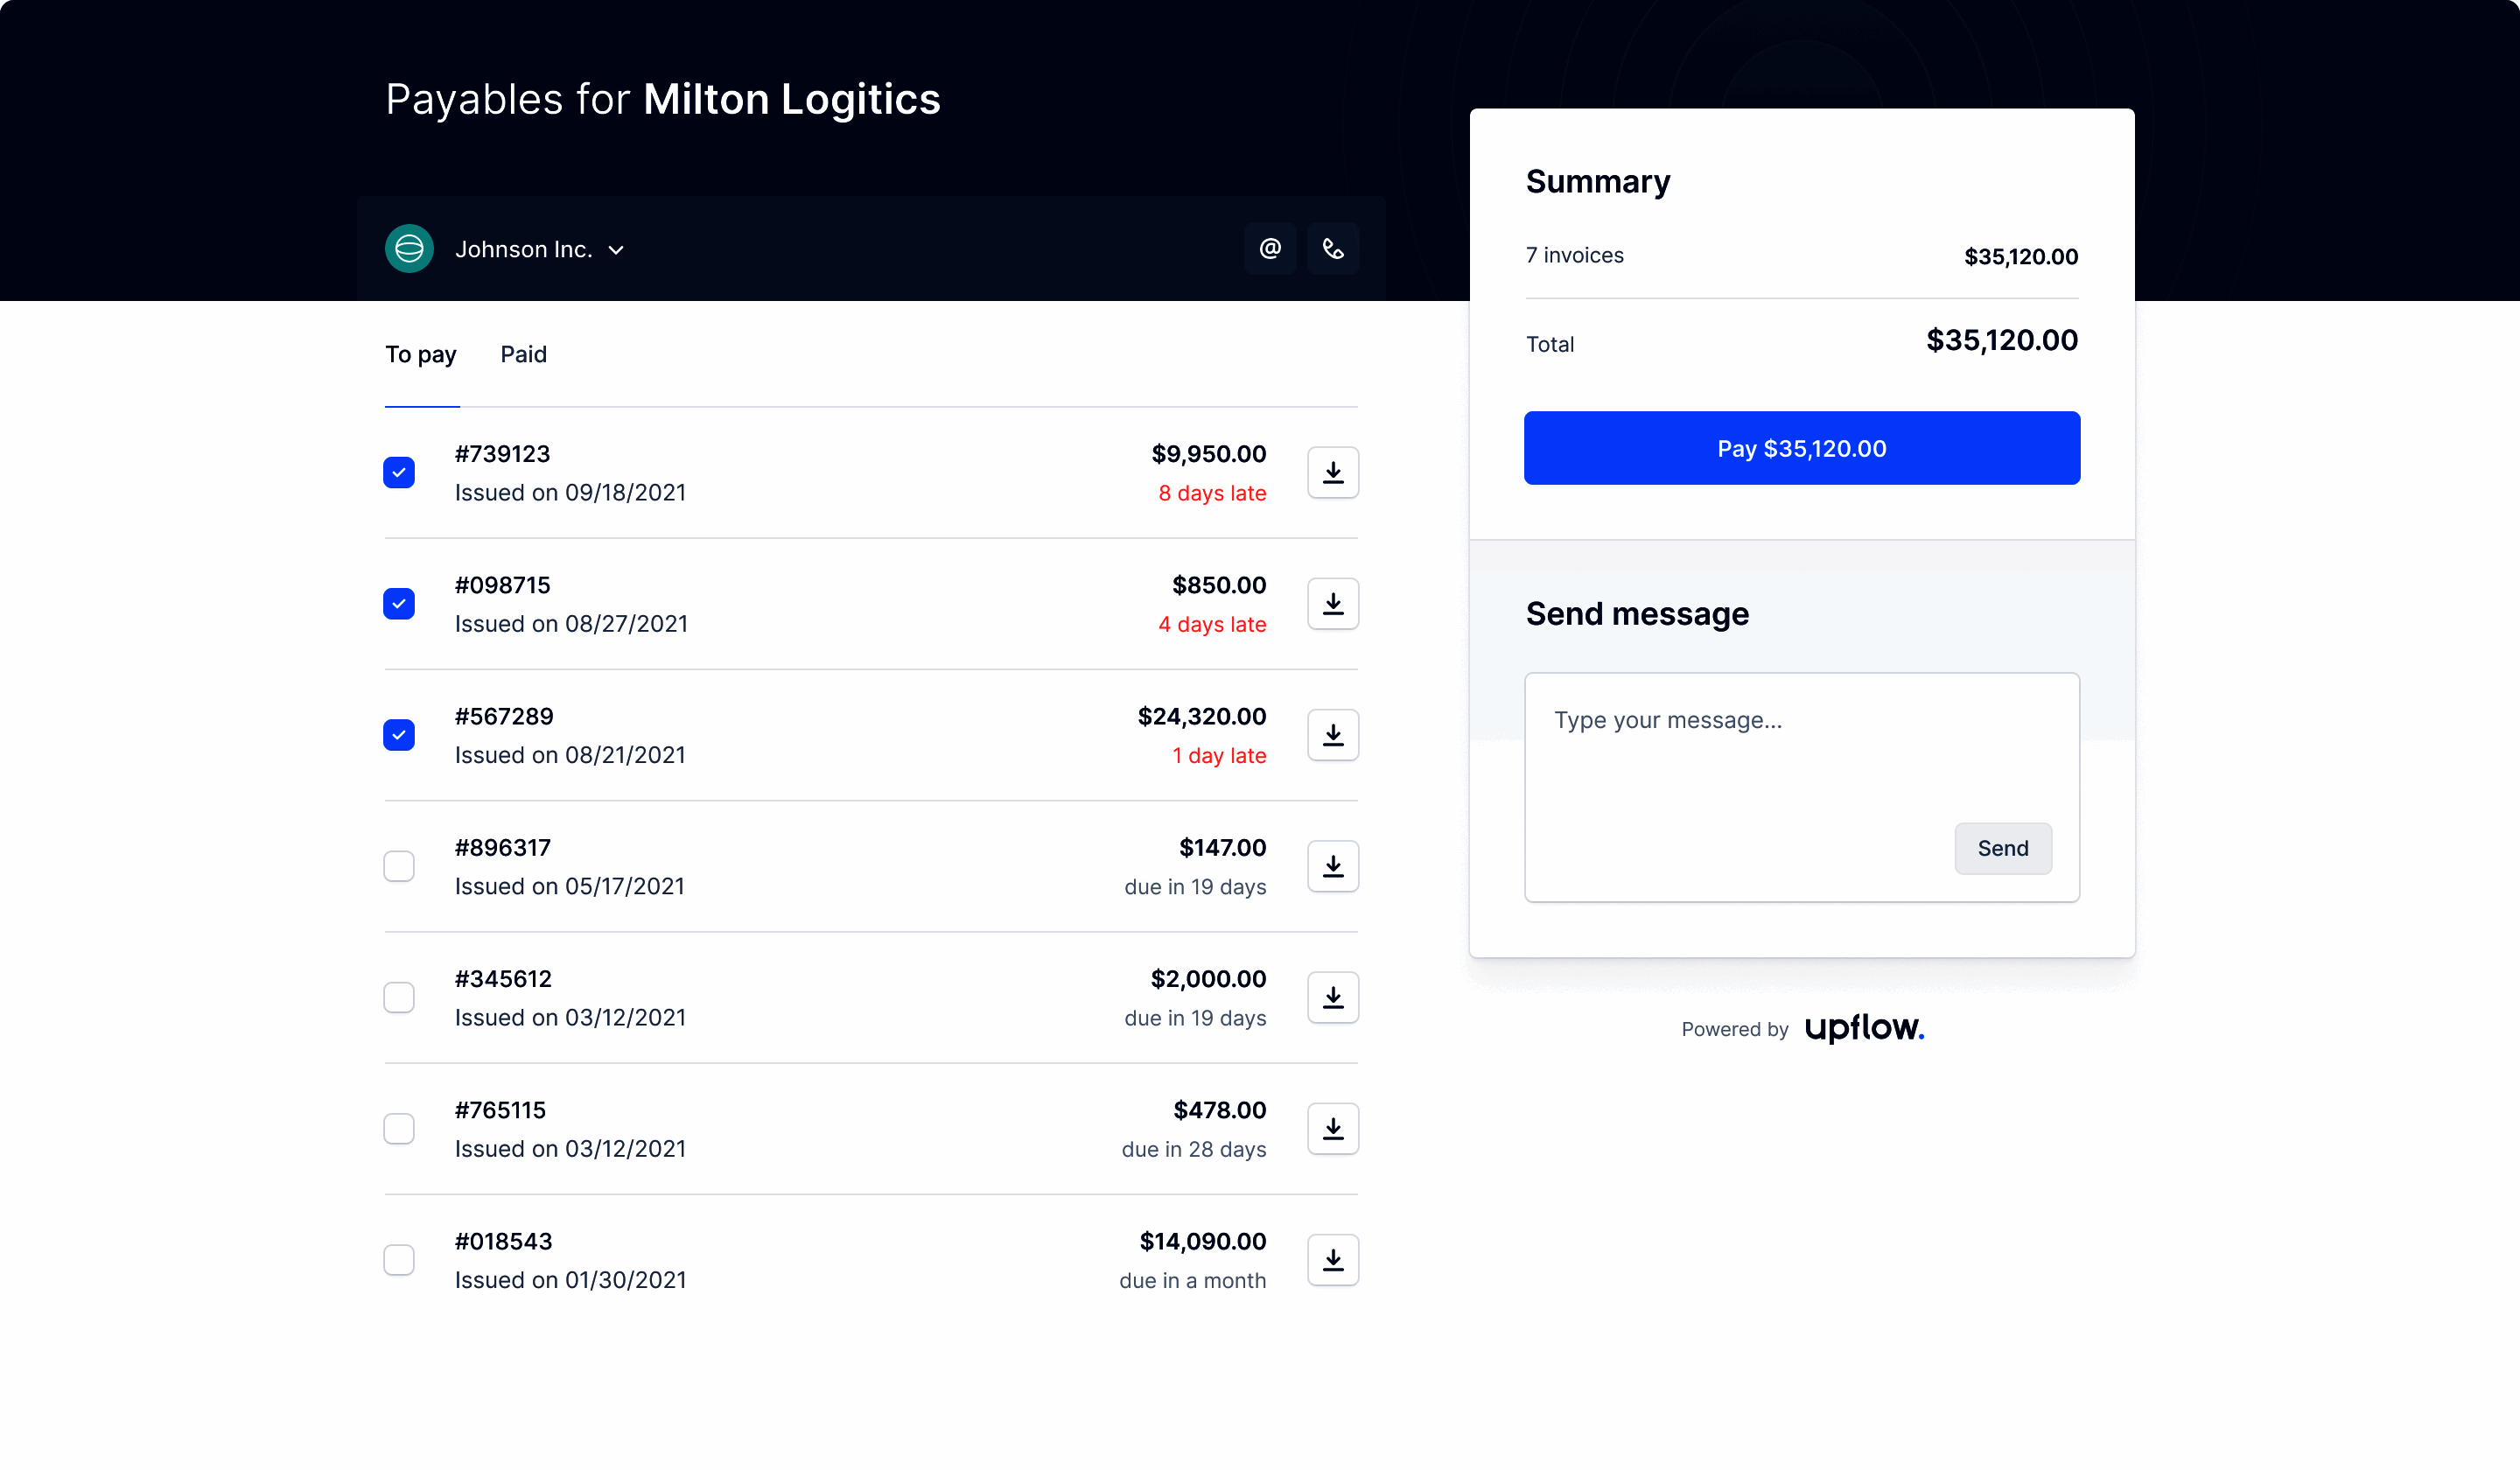This screenshot has height=1470, width=2520.
Task: Check the box for invoice #018543
Action: tap(399, 1260)
